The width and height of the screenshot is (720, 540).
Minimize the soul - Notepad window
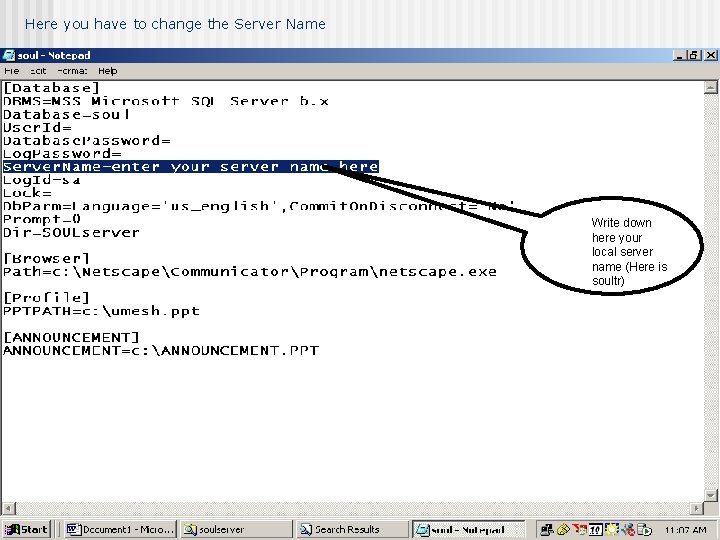(x=679, y=56)
